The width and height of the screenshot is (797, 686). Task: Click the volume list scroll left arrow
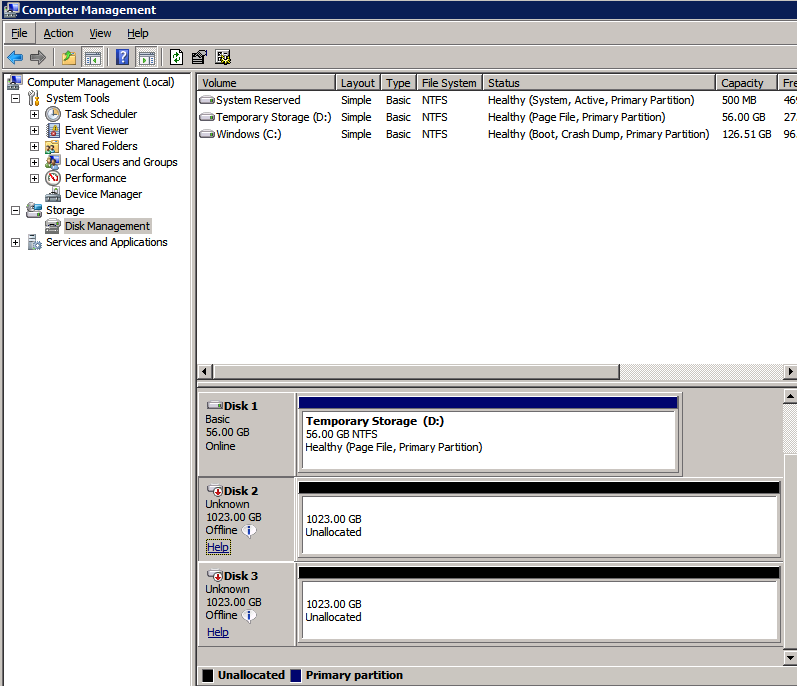click(x=205, y=372)
